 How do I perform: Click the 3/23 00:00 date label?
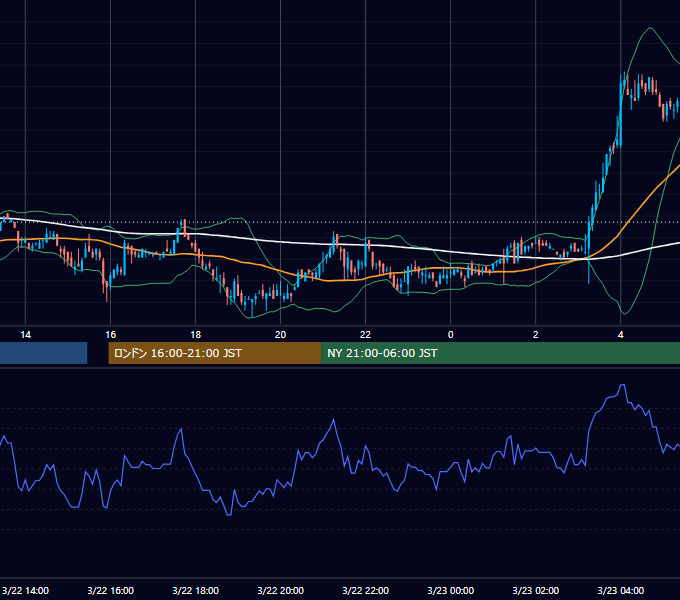tap(451, 590)
